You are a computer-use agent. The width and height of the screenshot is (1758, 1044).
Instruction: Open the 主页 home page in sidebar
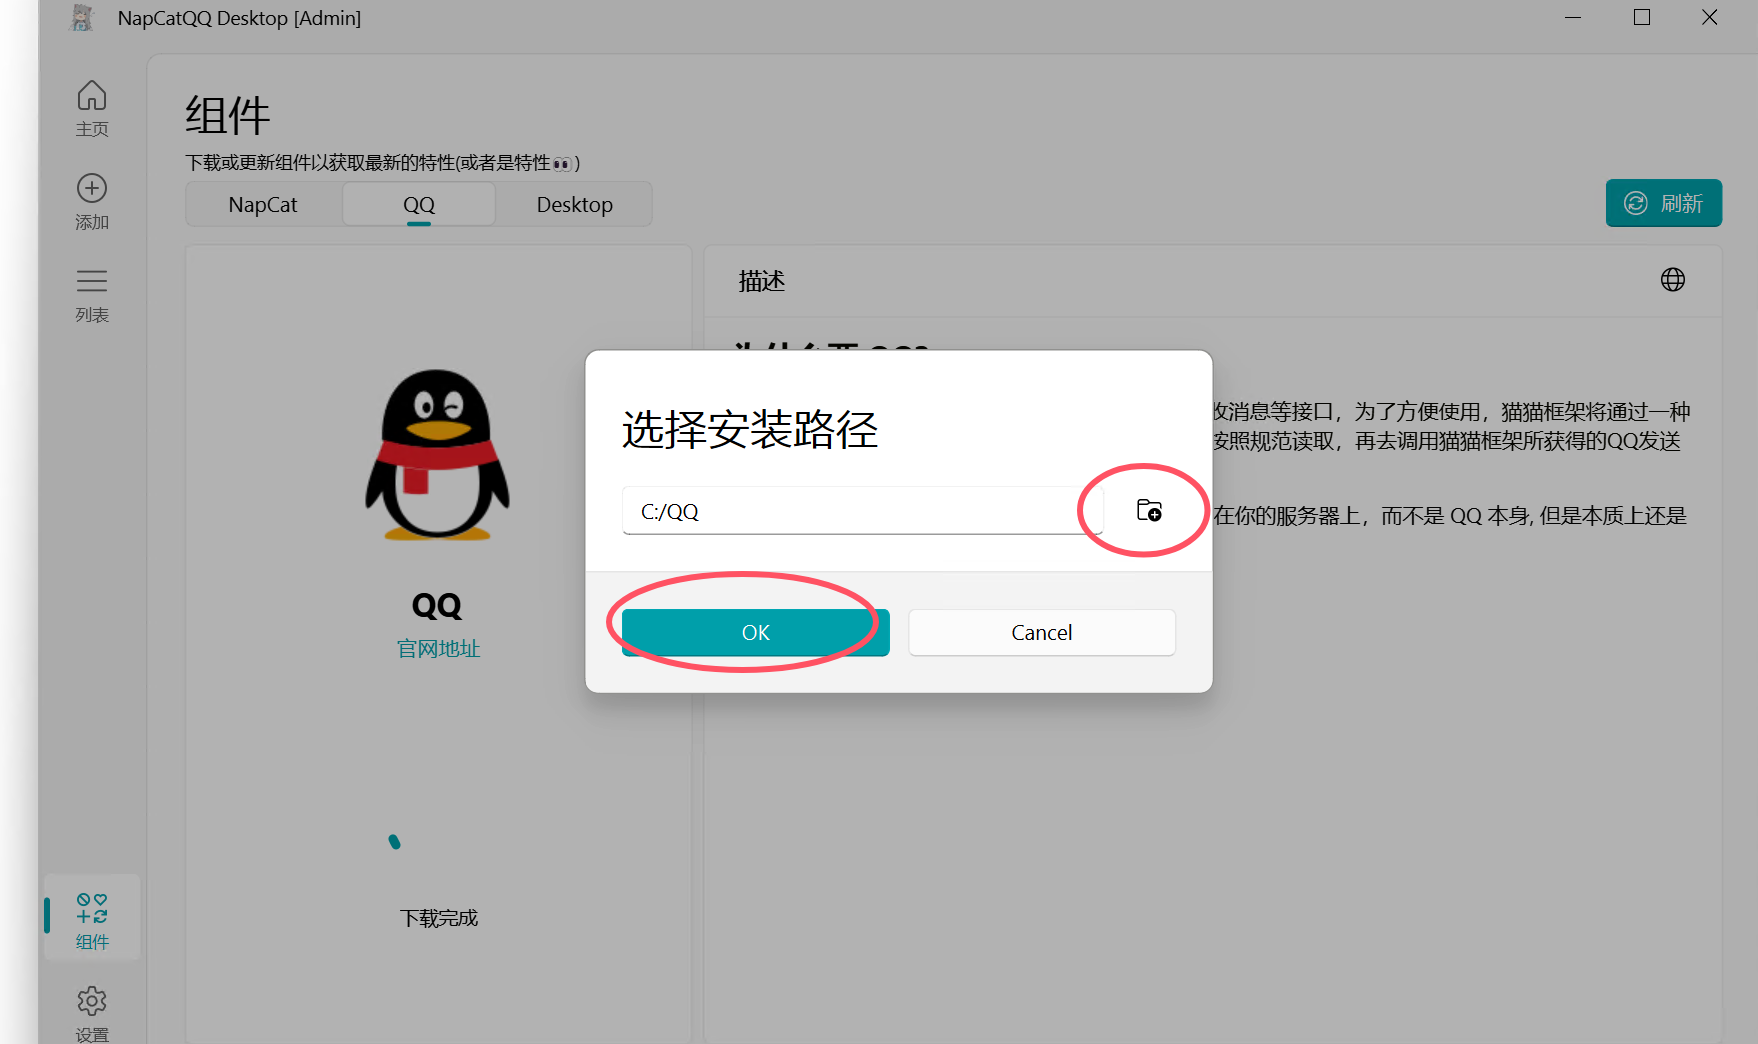tap(92, 108)
